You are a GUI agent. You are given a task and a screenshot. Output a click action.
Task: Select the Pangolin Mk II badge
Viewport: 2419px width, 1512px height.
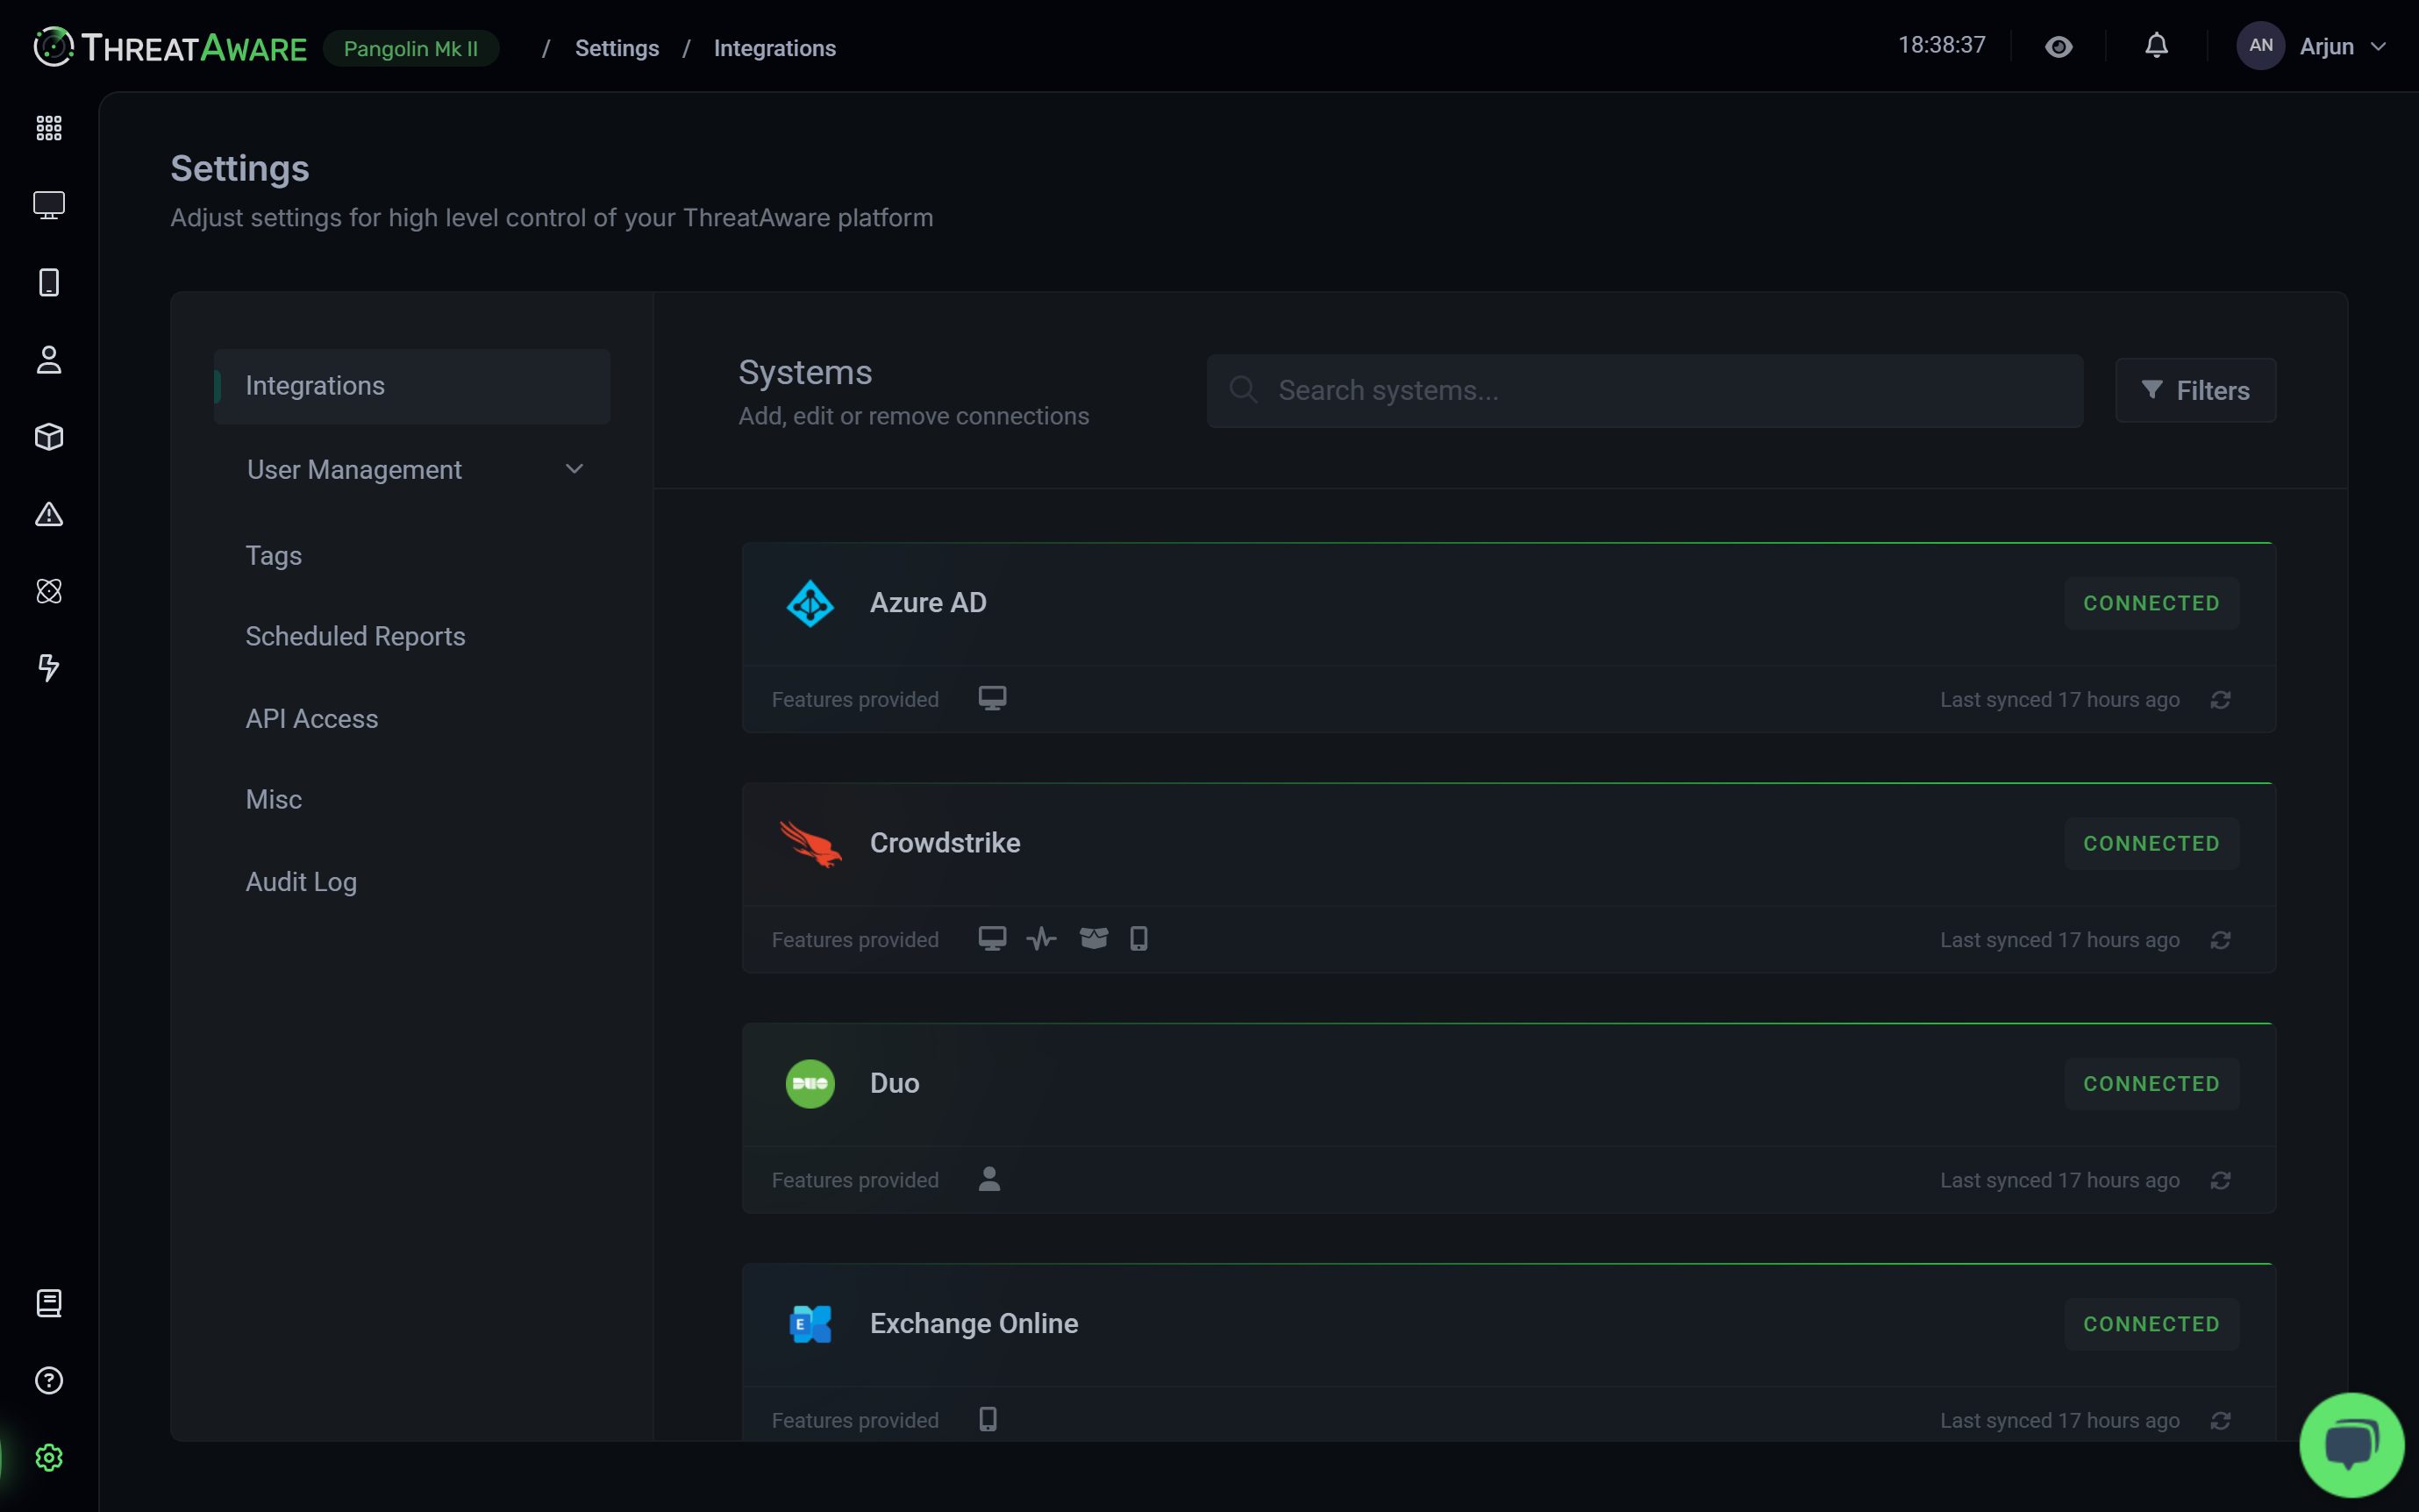tap(411, 47)
